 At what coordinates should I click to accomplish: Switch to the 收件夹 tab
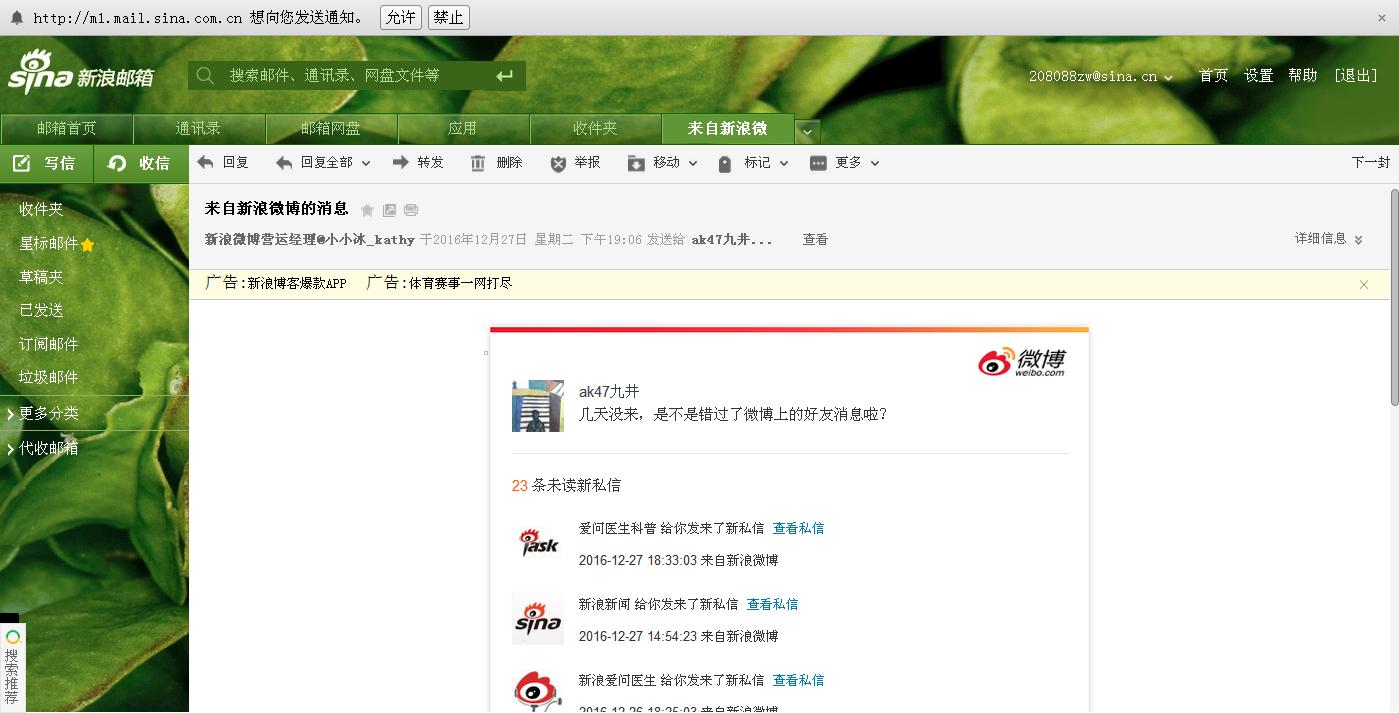595,129
